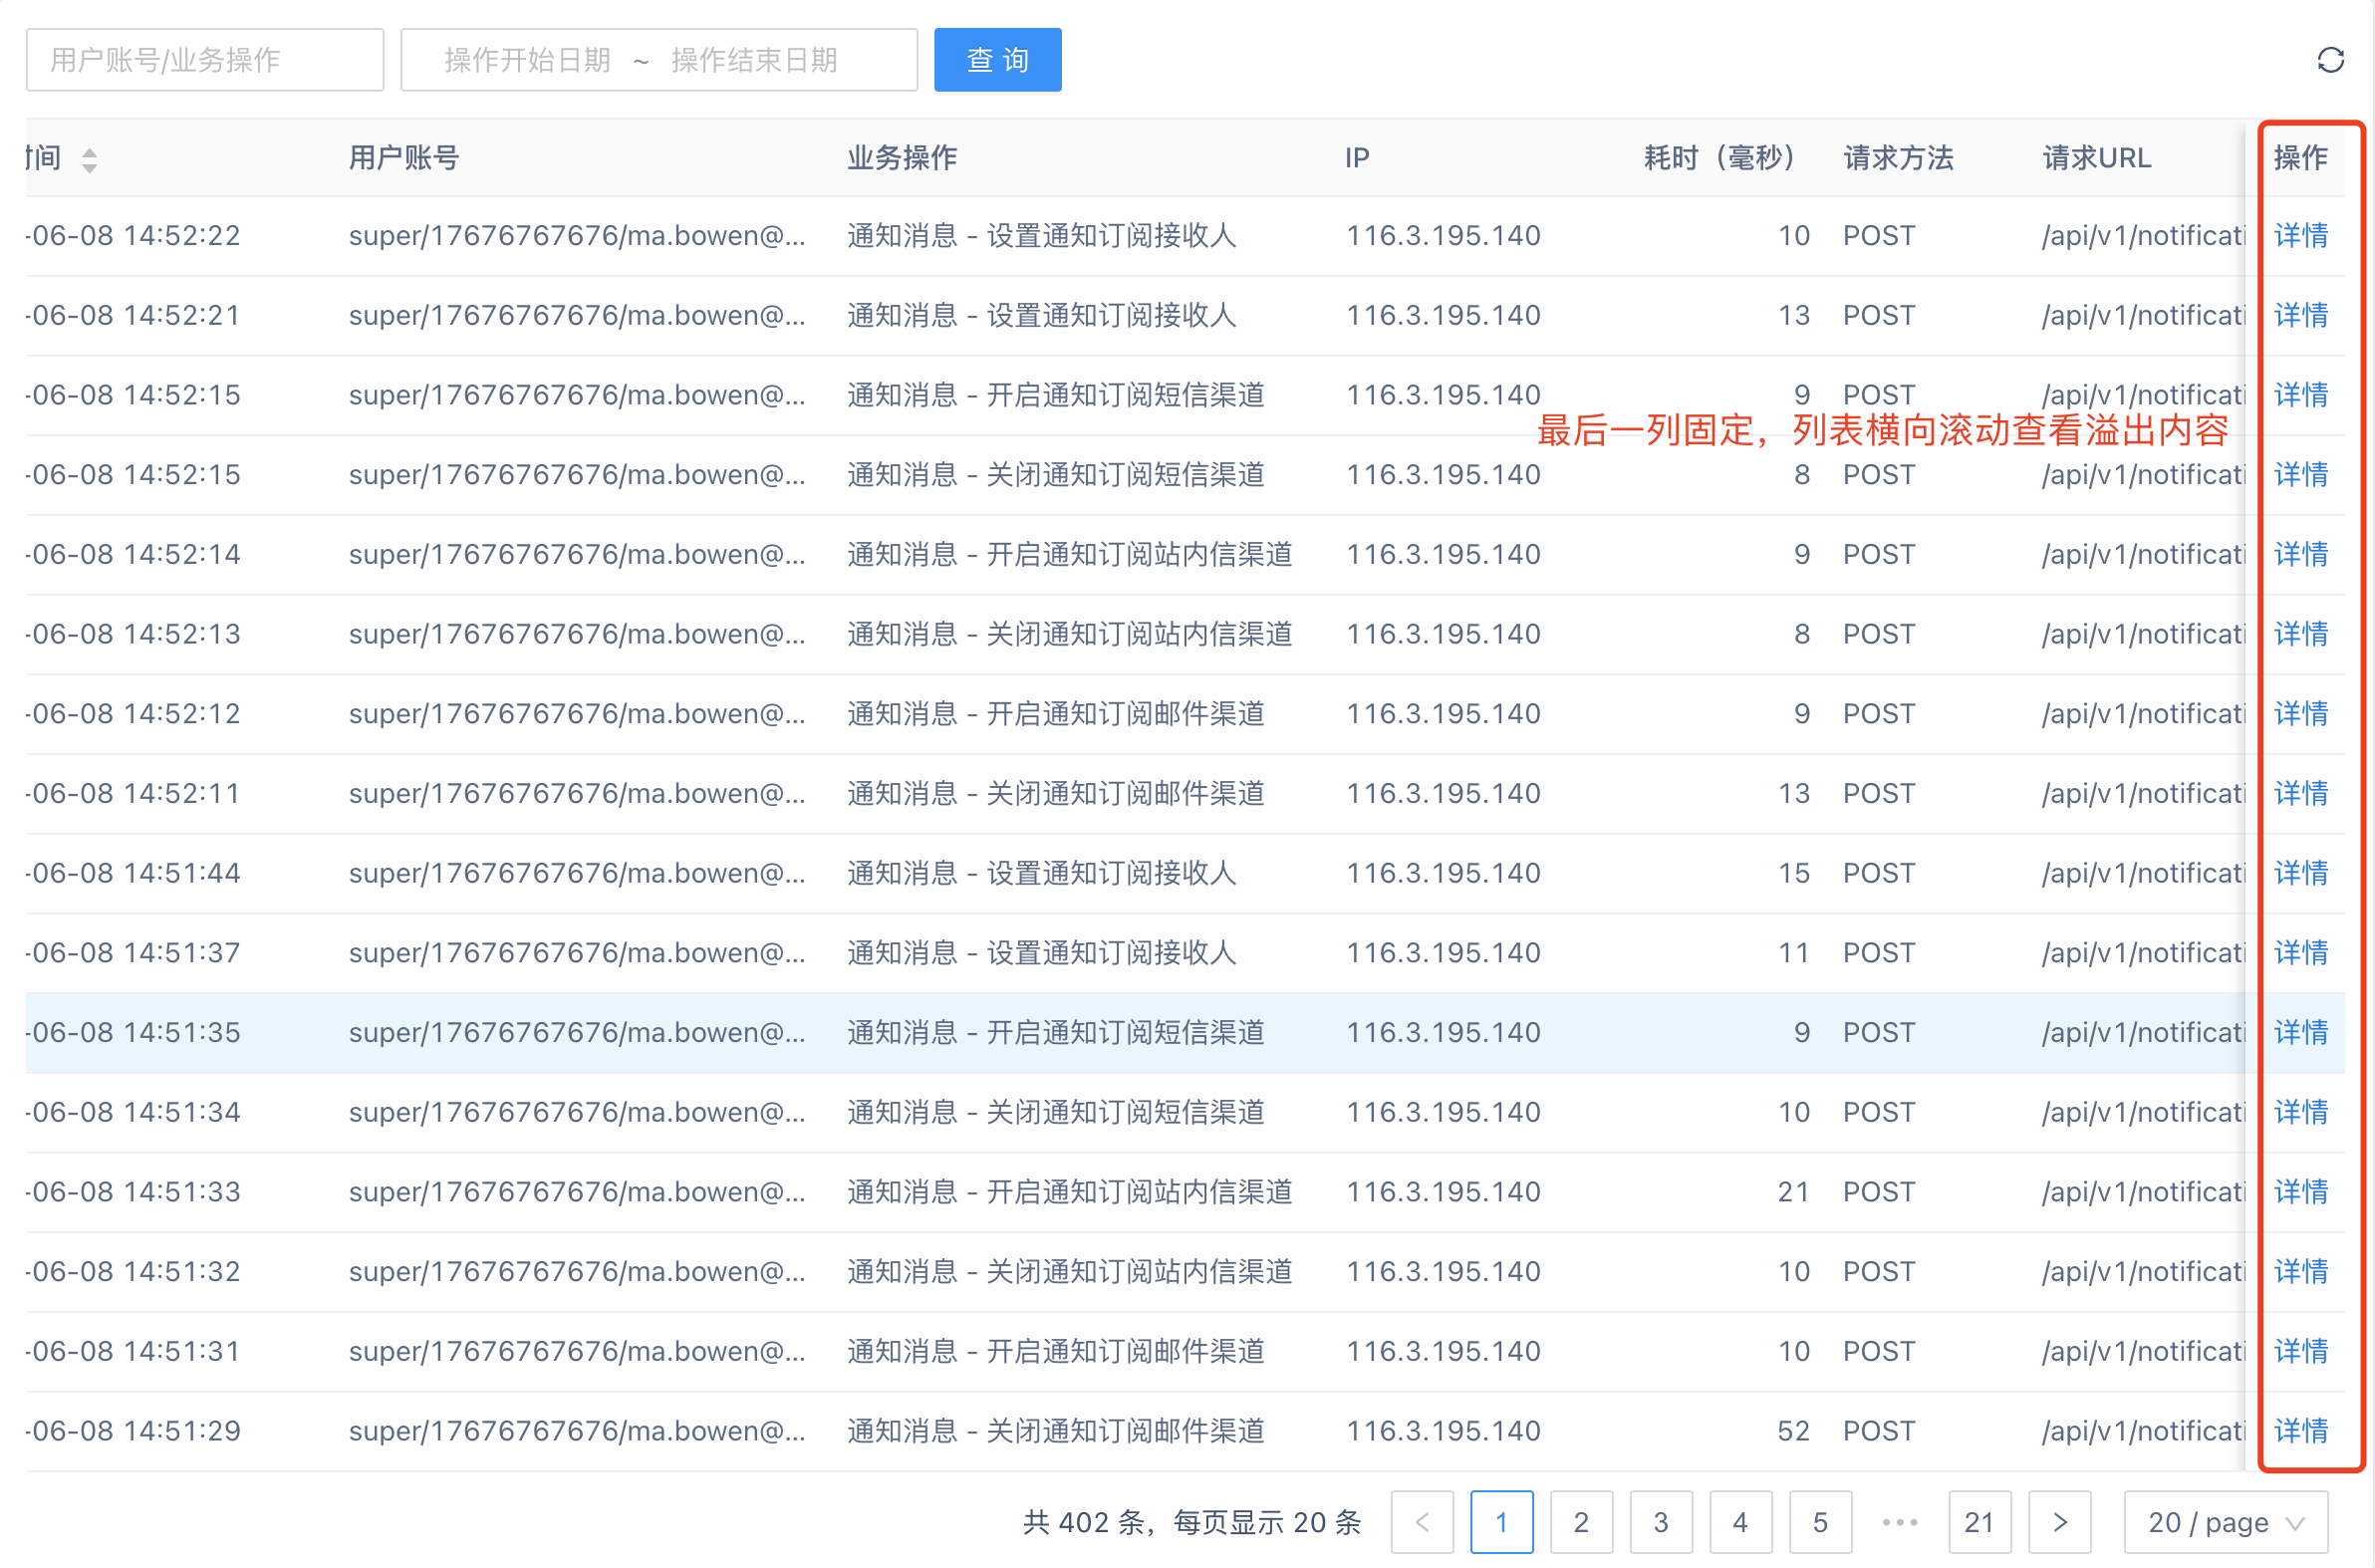Image resolution: width=2375 pixels, height=1568 pixels.
Task: Open the 操作结束日期 date picker
Action: [x=754, y=60]
